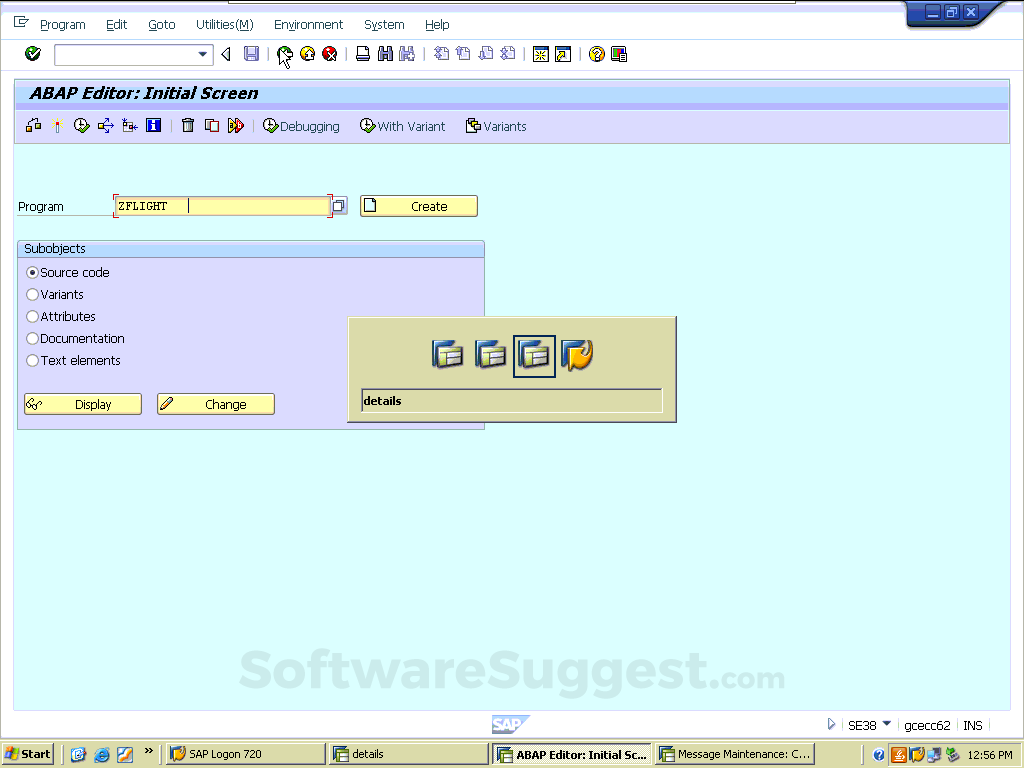Viewport: 1024px width, 768px height.
Task: Click the Rename icon
Action: [236, 125]
